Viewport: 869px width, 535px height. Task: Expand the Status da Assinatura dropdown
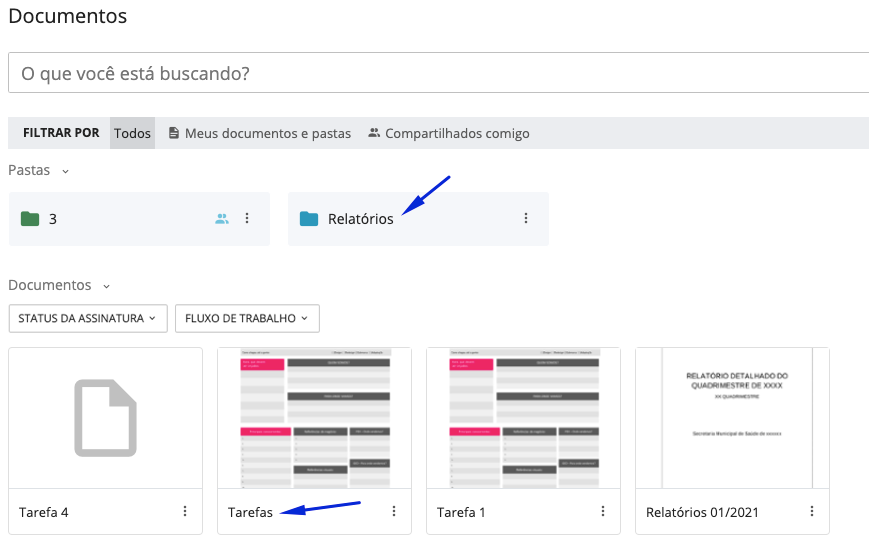(87, 318)
